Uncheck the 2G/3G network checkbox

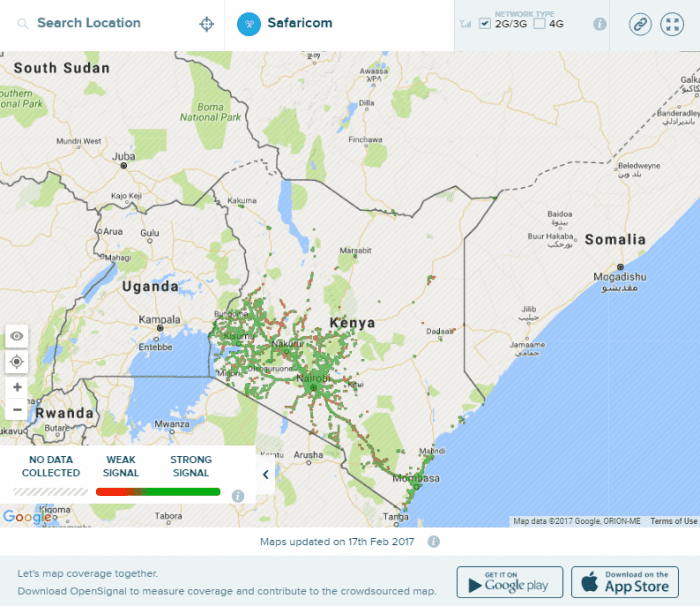(x=485, y=23)
